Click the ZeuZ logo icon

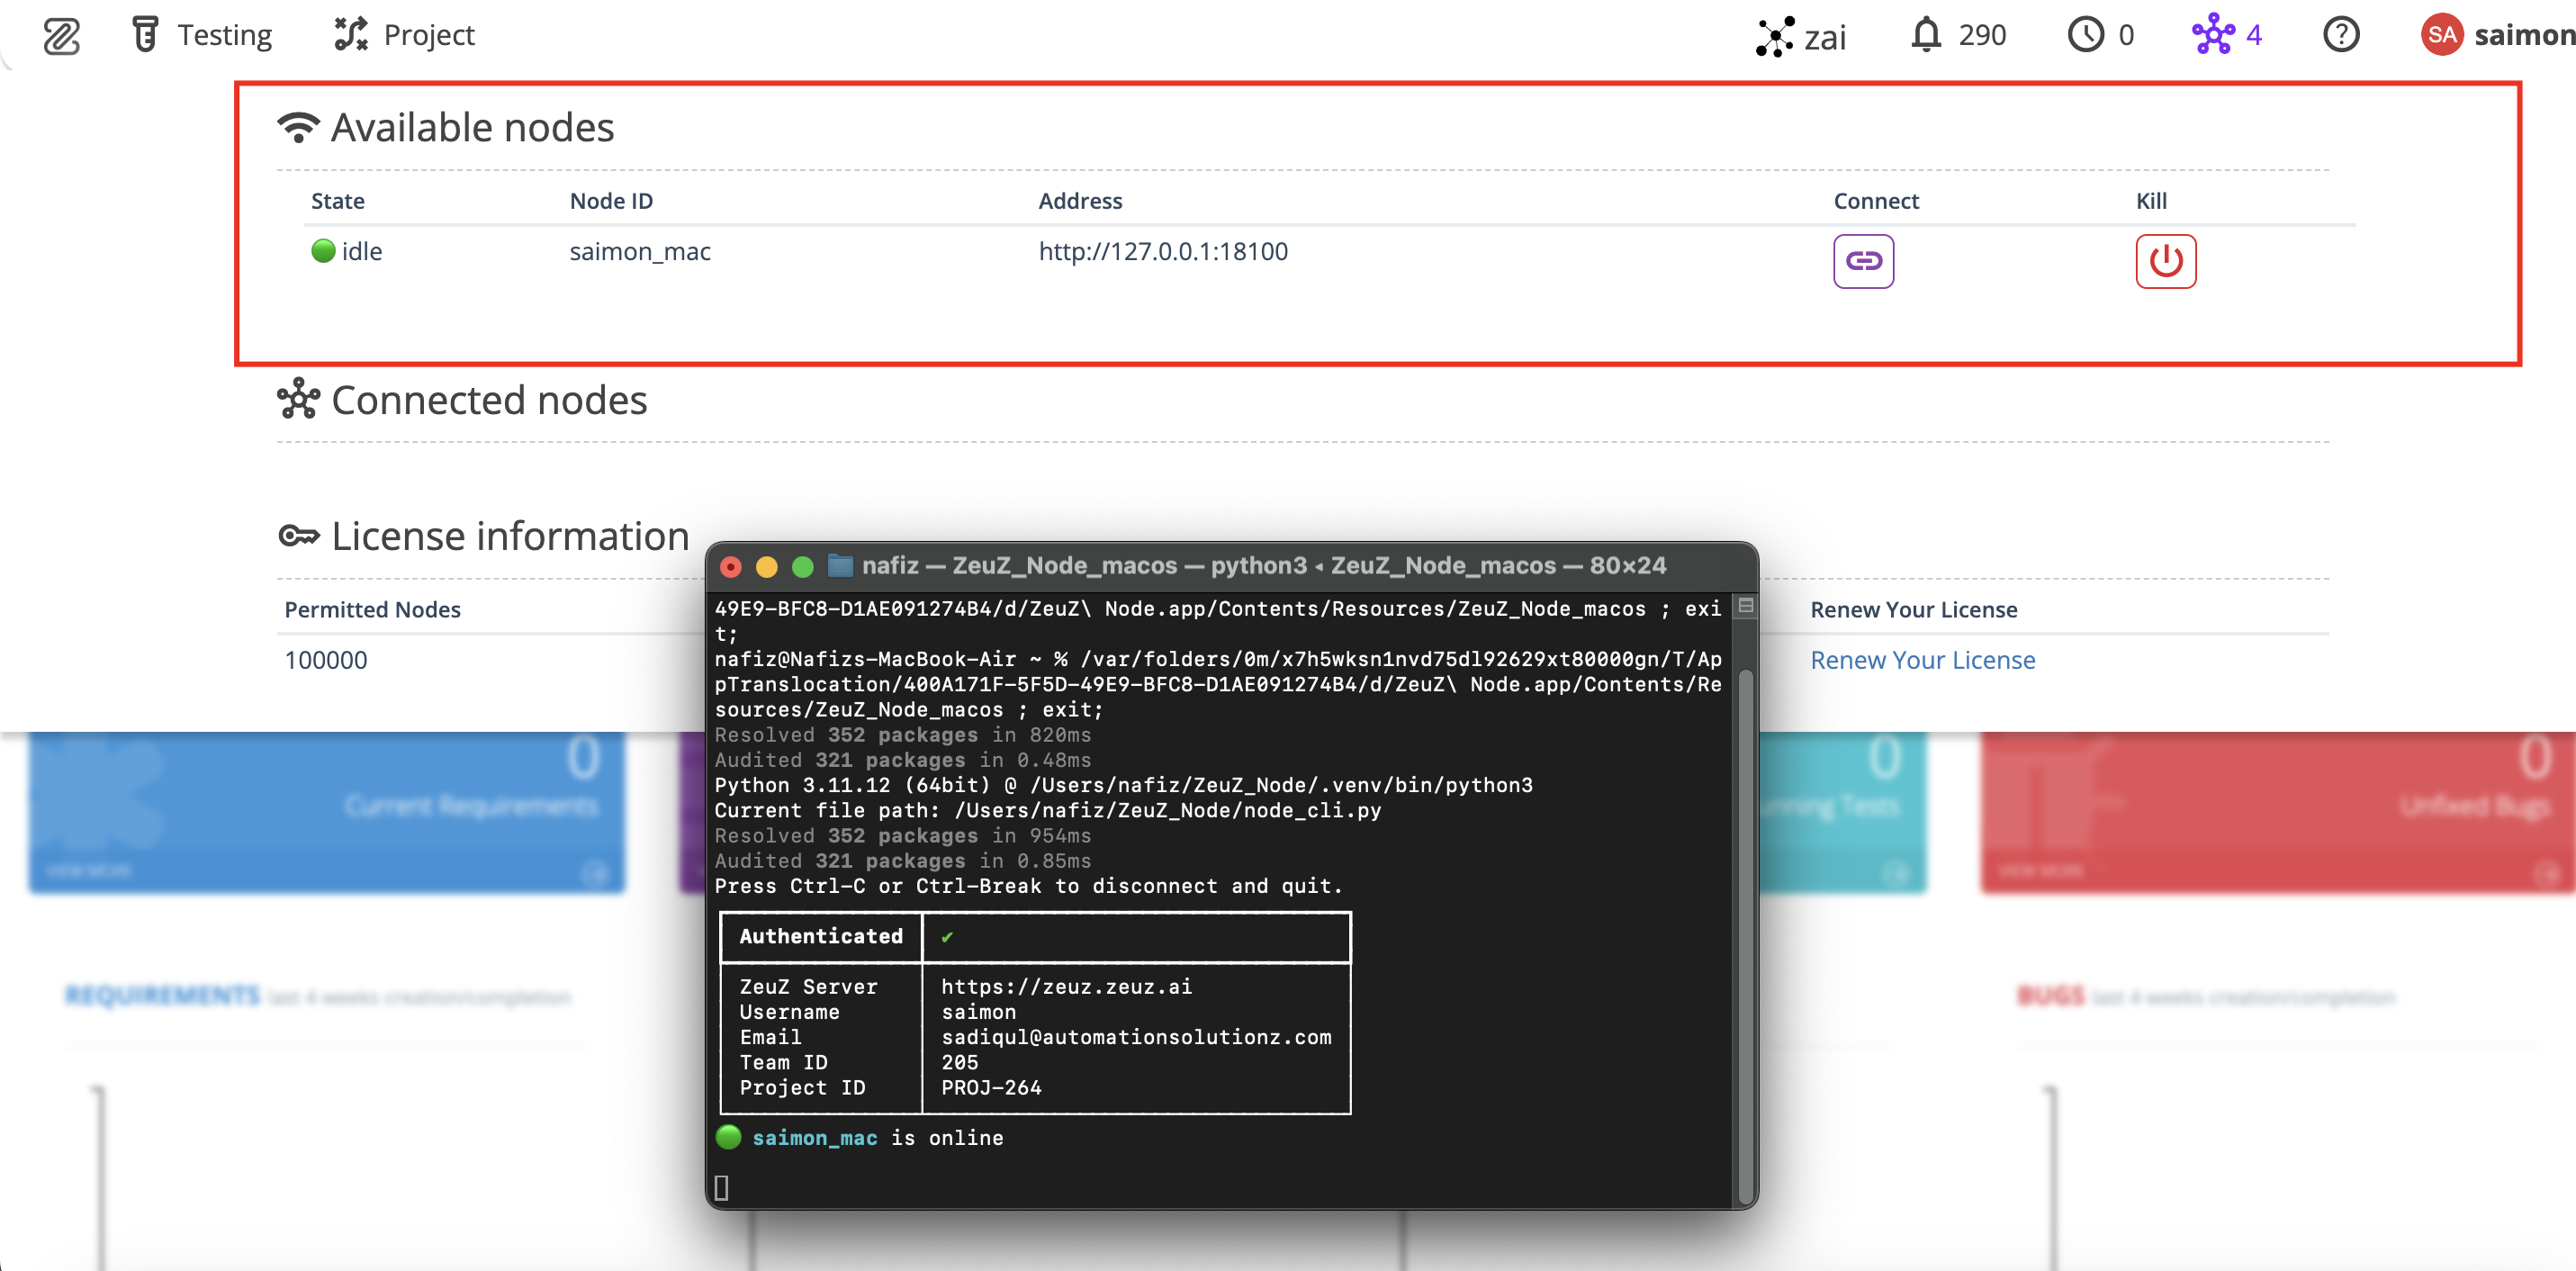click(x=61, y=36)
